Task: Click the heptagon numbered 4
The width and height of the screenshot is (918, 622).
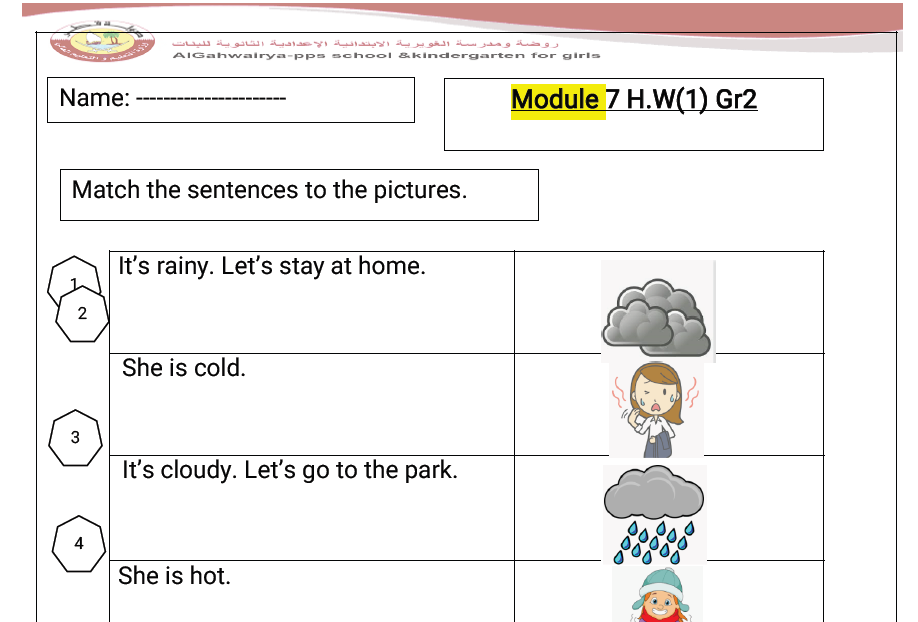Action: (79, 544)
